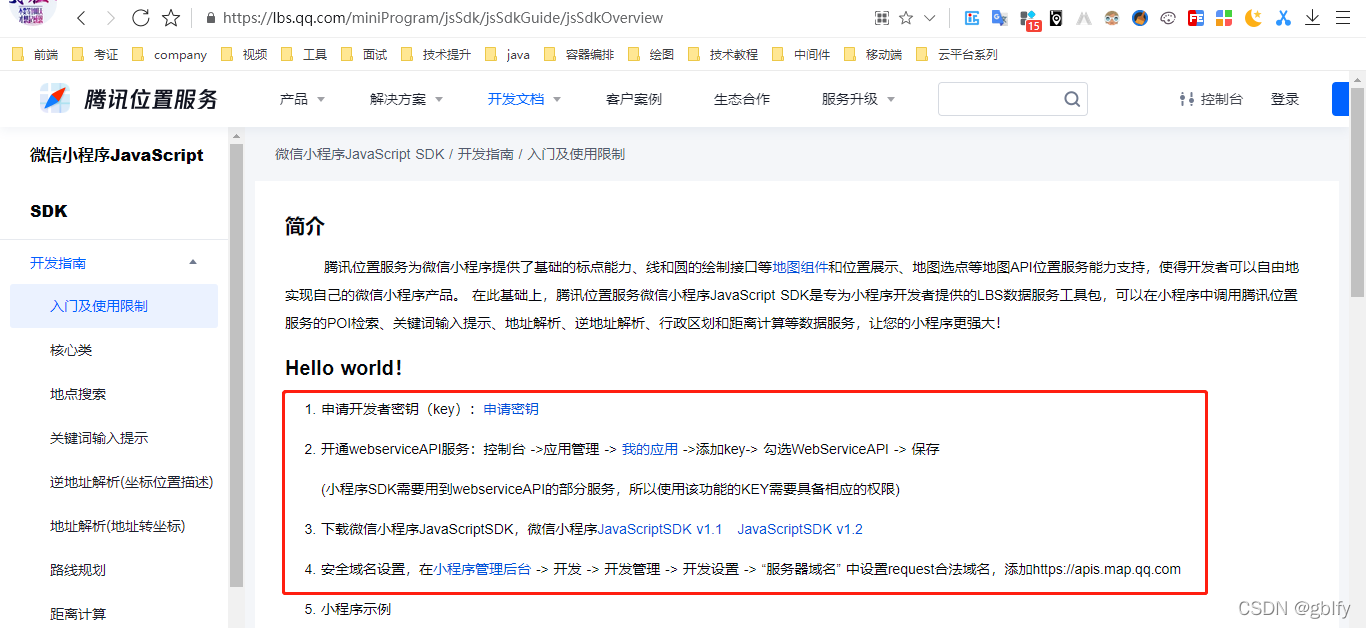Expand the 解决方案 navigation dropdown

pos(406,99)
